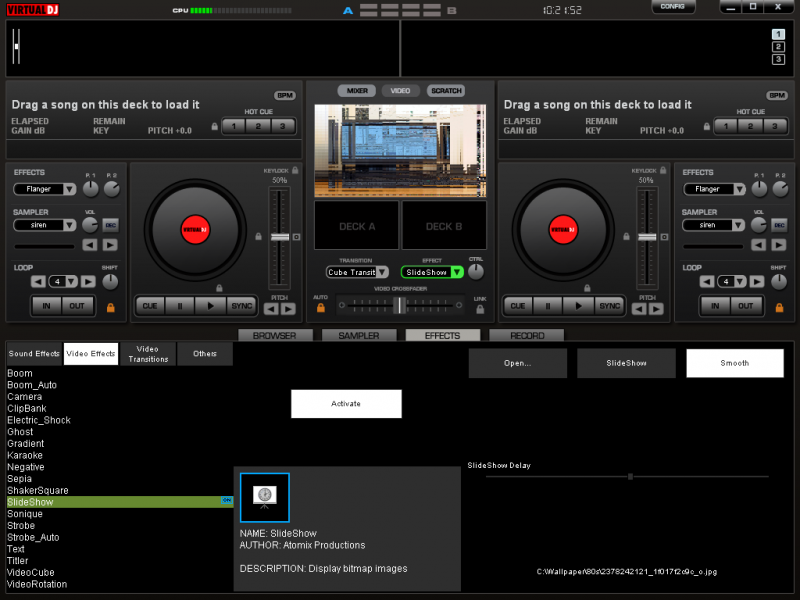
Task: Click the SlideShow effect thumbnail icon
Action: point(264,497)
